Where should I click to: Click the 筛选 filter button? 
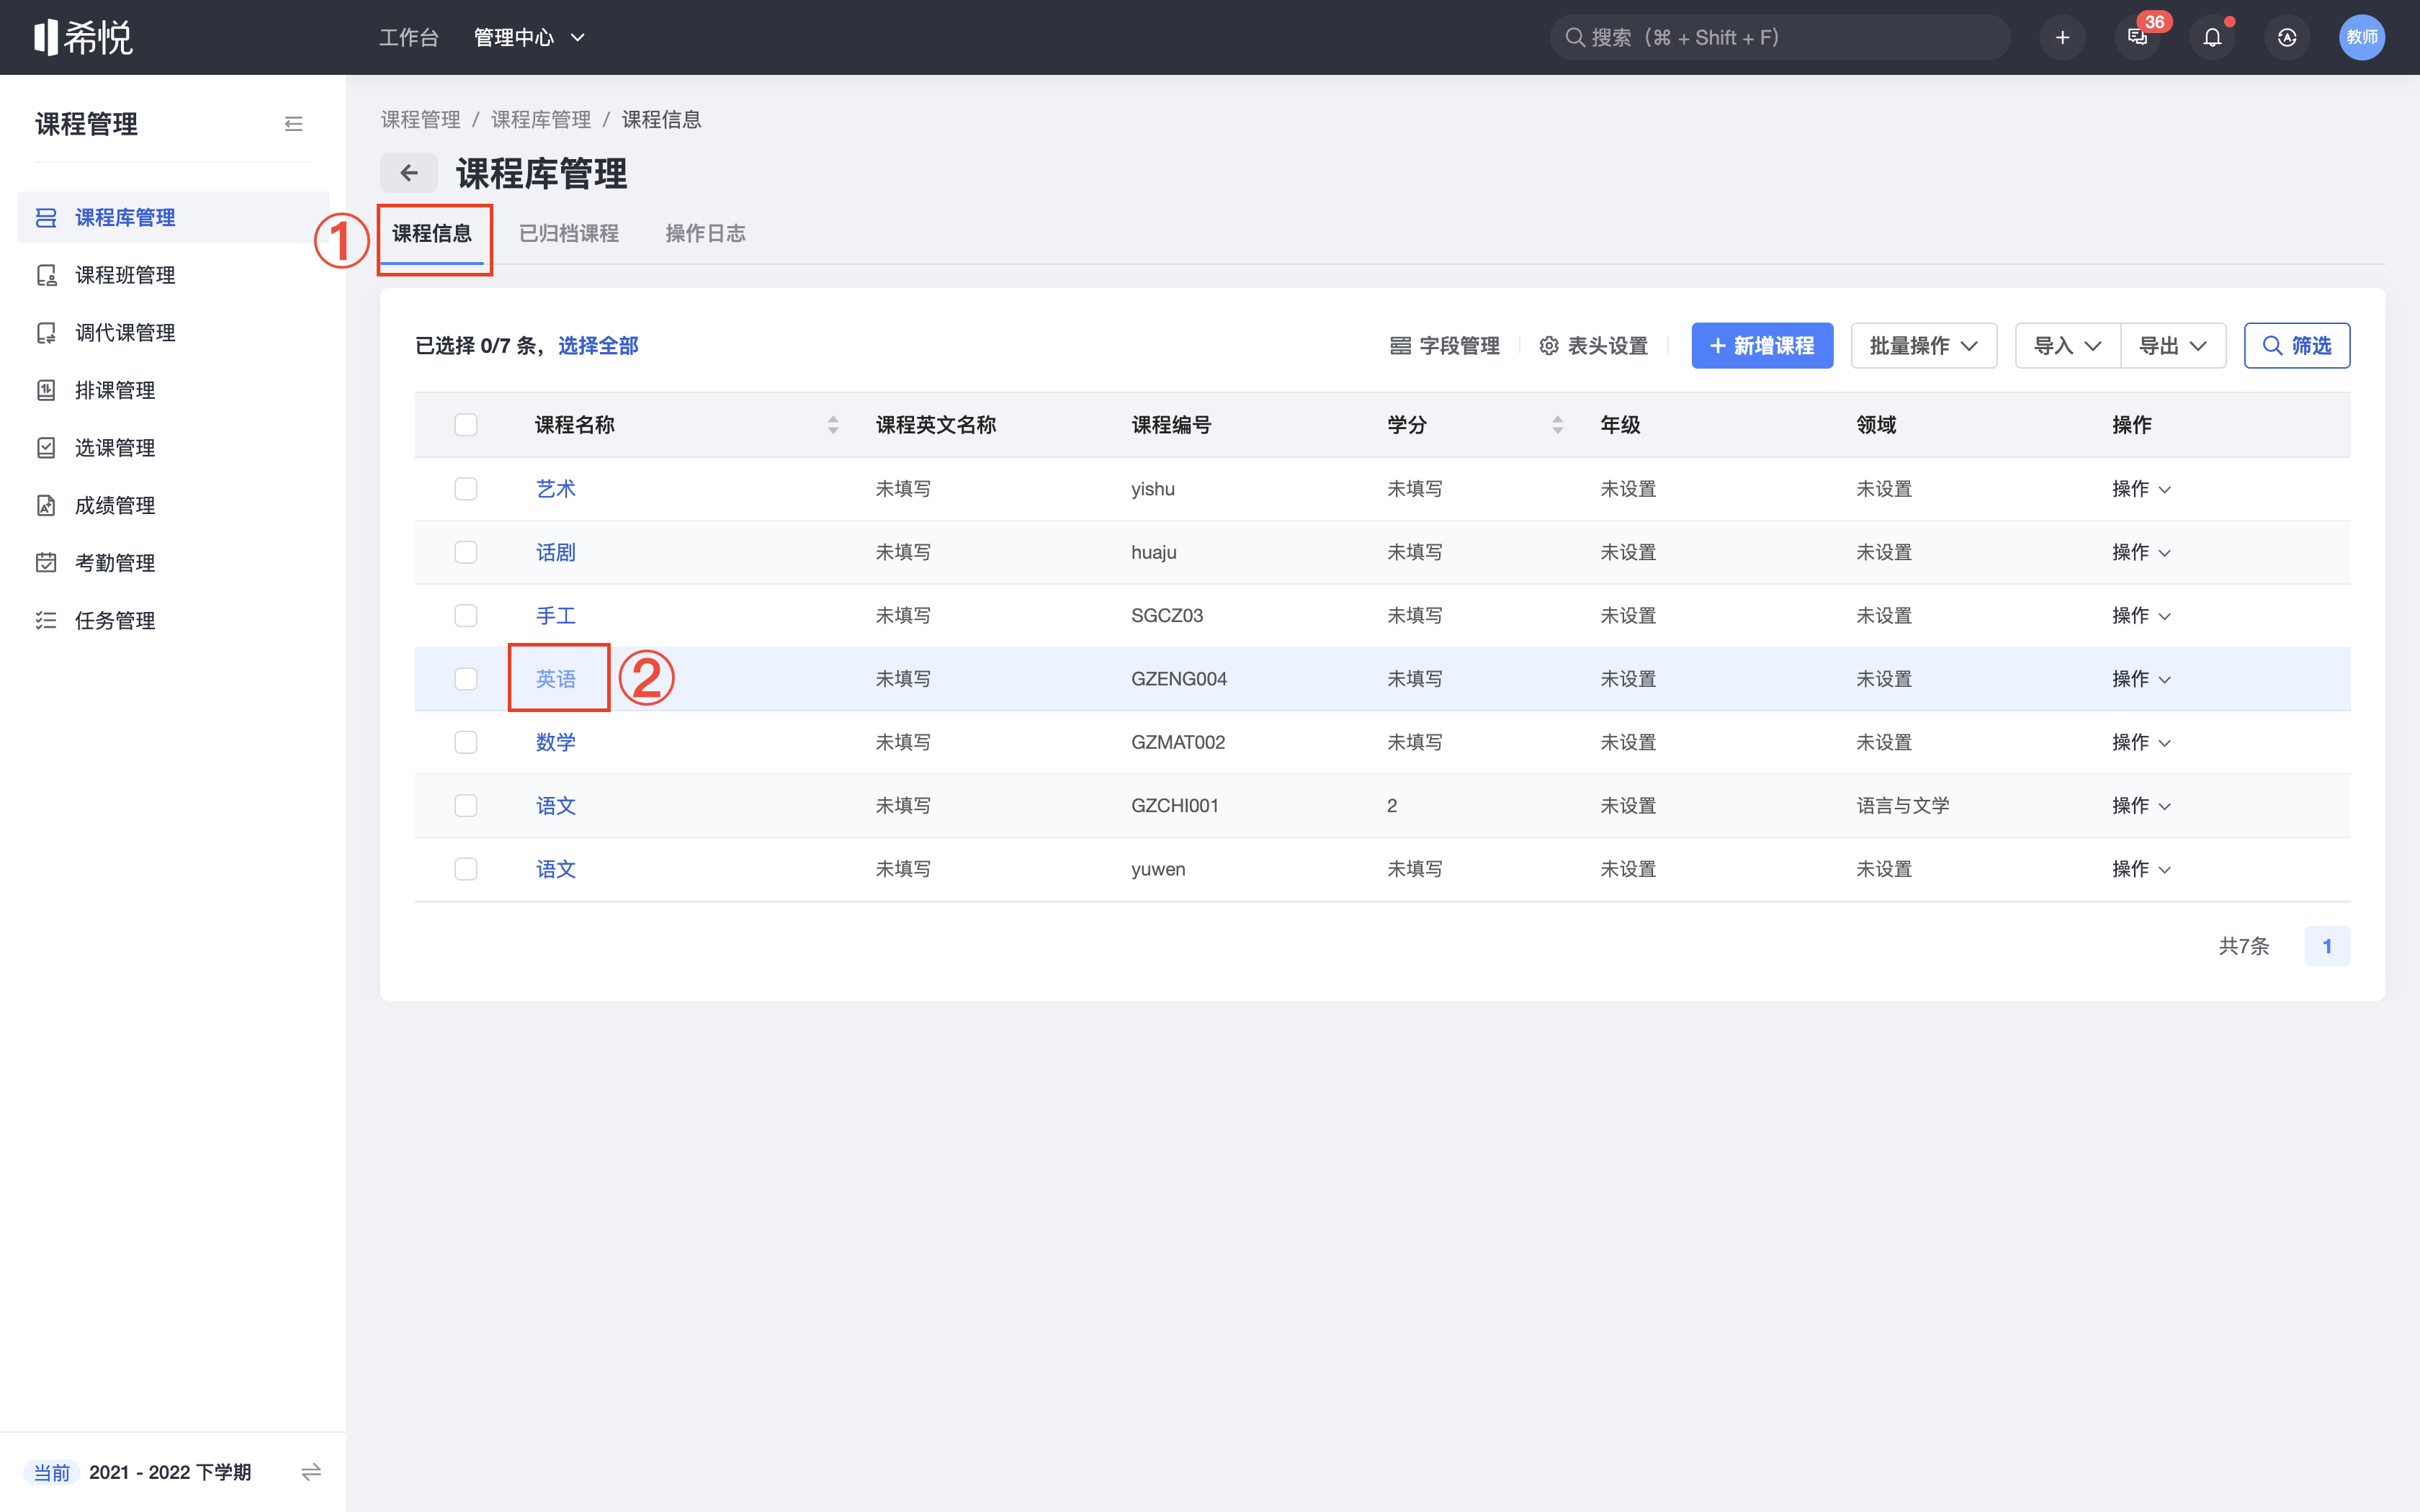(x=2297, y=346)
